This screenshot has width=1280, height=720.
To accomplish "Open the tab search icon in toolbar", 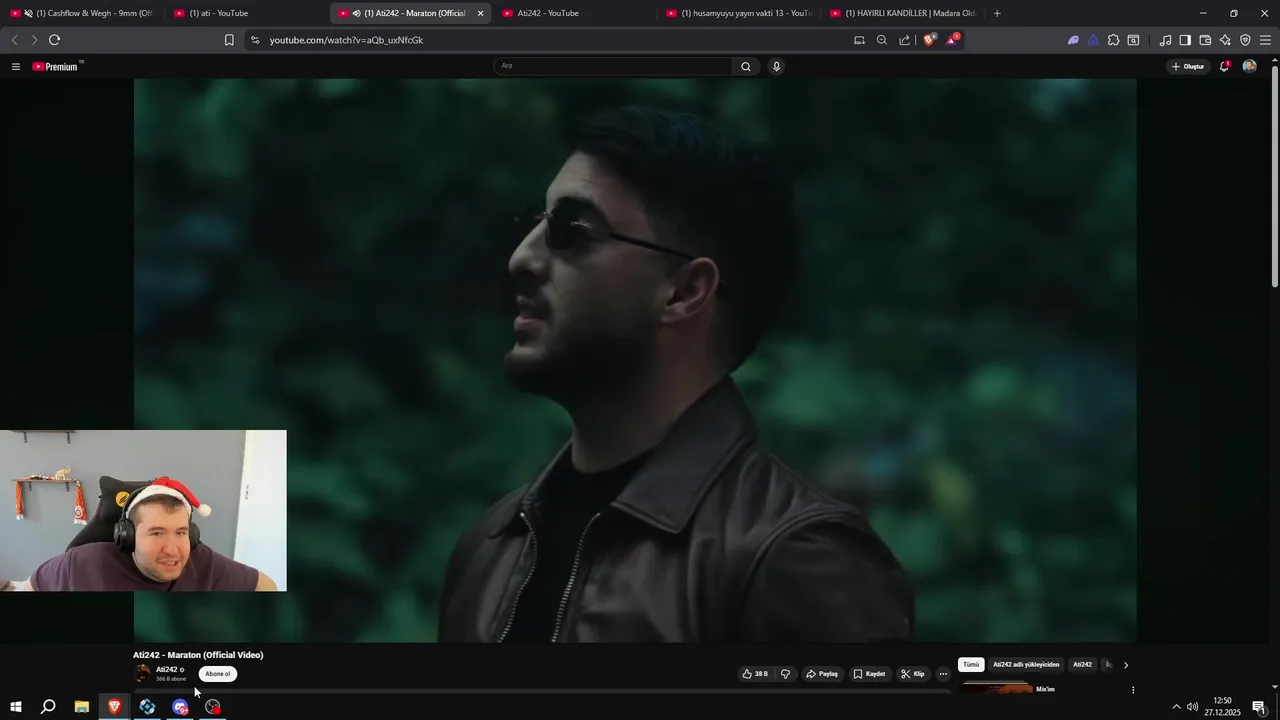I will coord(1133,40).
